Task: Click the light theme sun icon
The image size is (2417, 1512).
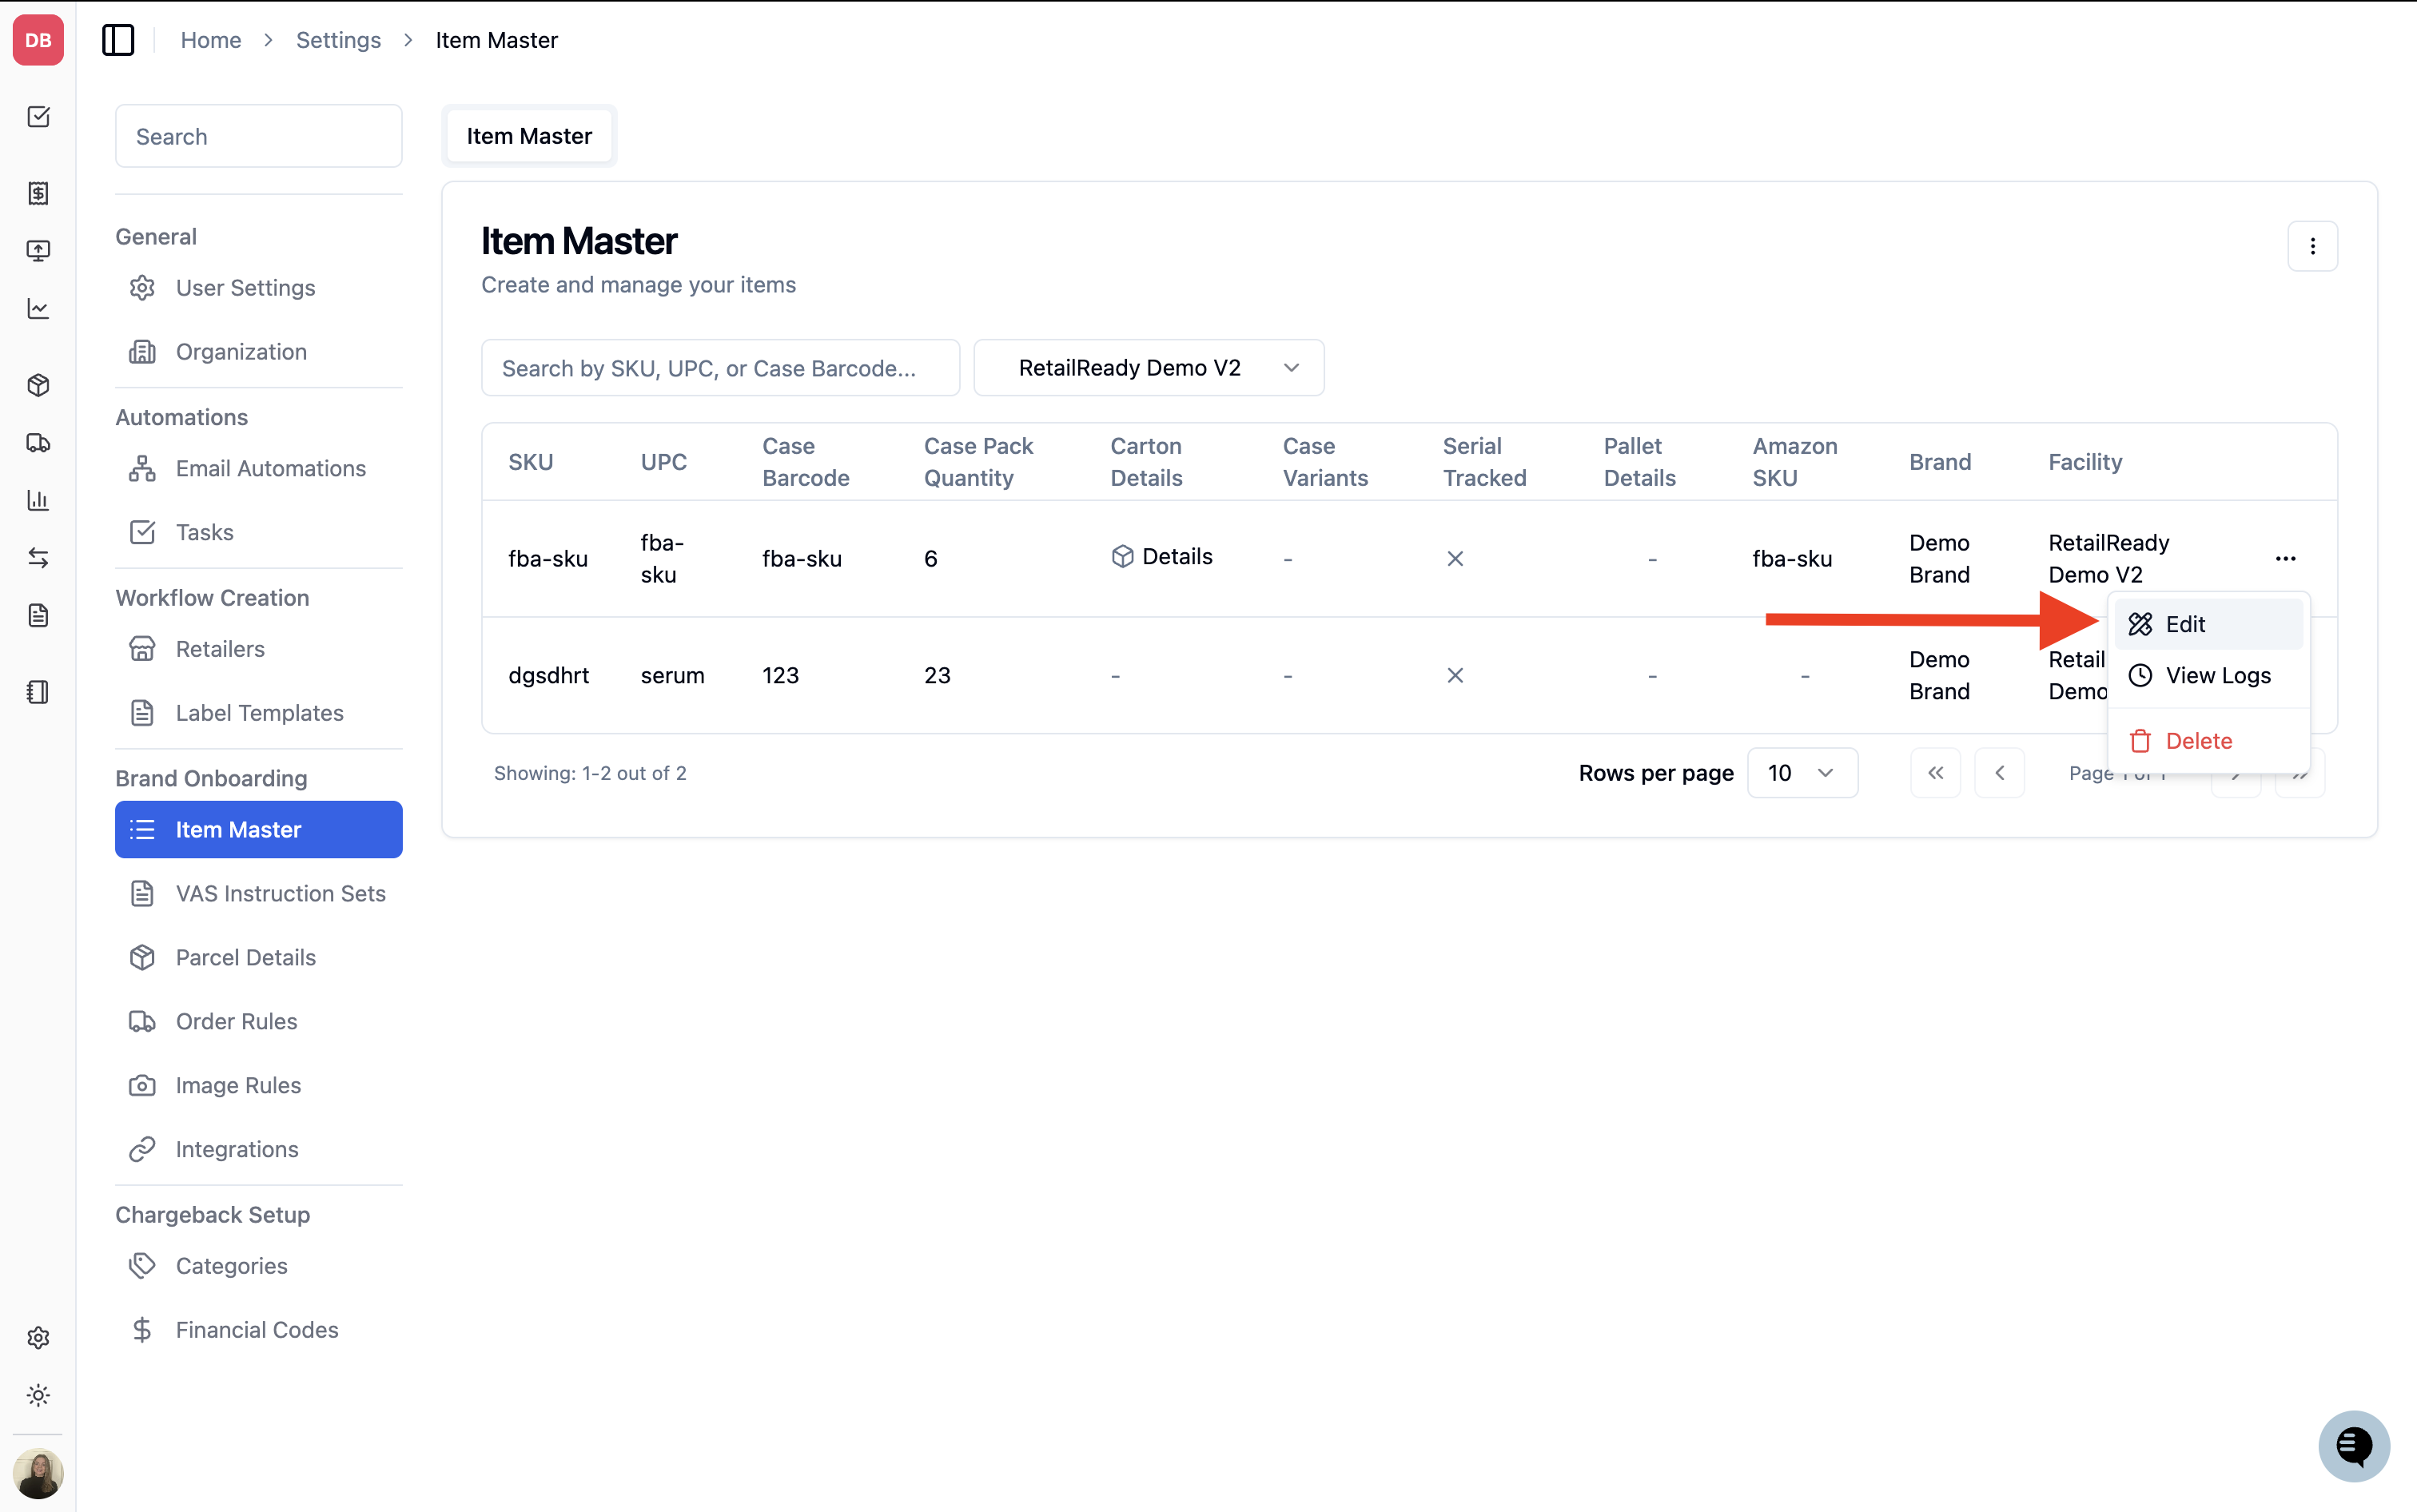Action: 38,1395
